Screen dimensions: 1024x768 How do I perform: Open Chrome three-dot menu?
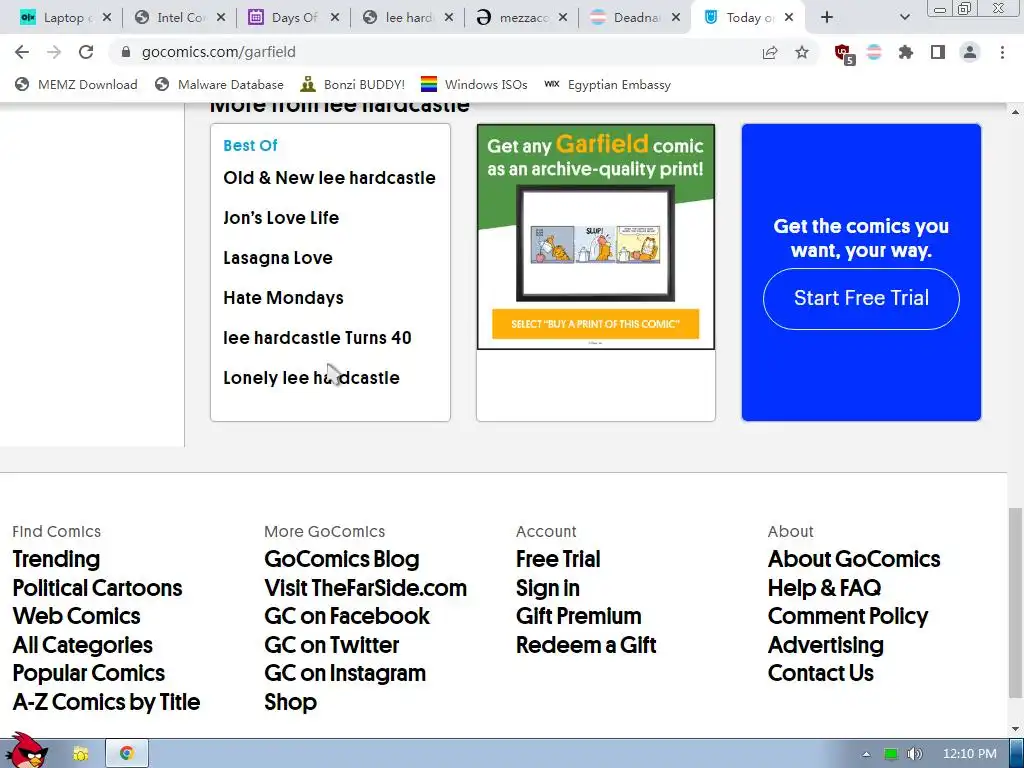click(1002, 52)
